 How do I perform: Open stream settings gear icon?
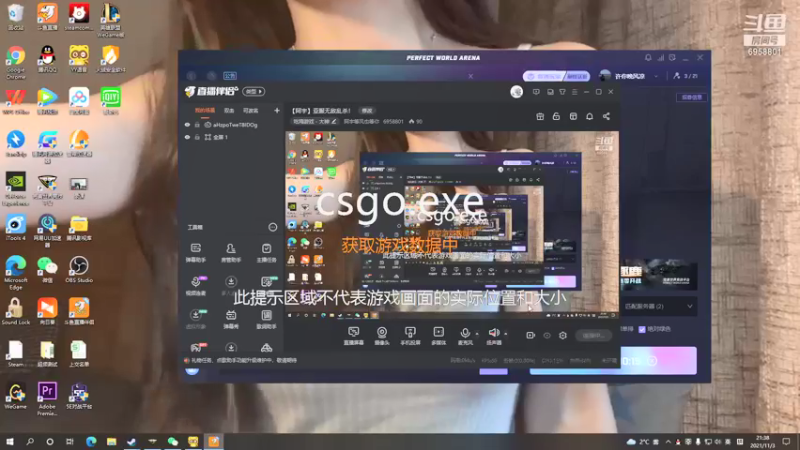click(x=563, y=335)
